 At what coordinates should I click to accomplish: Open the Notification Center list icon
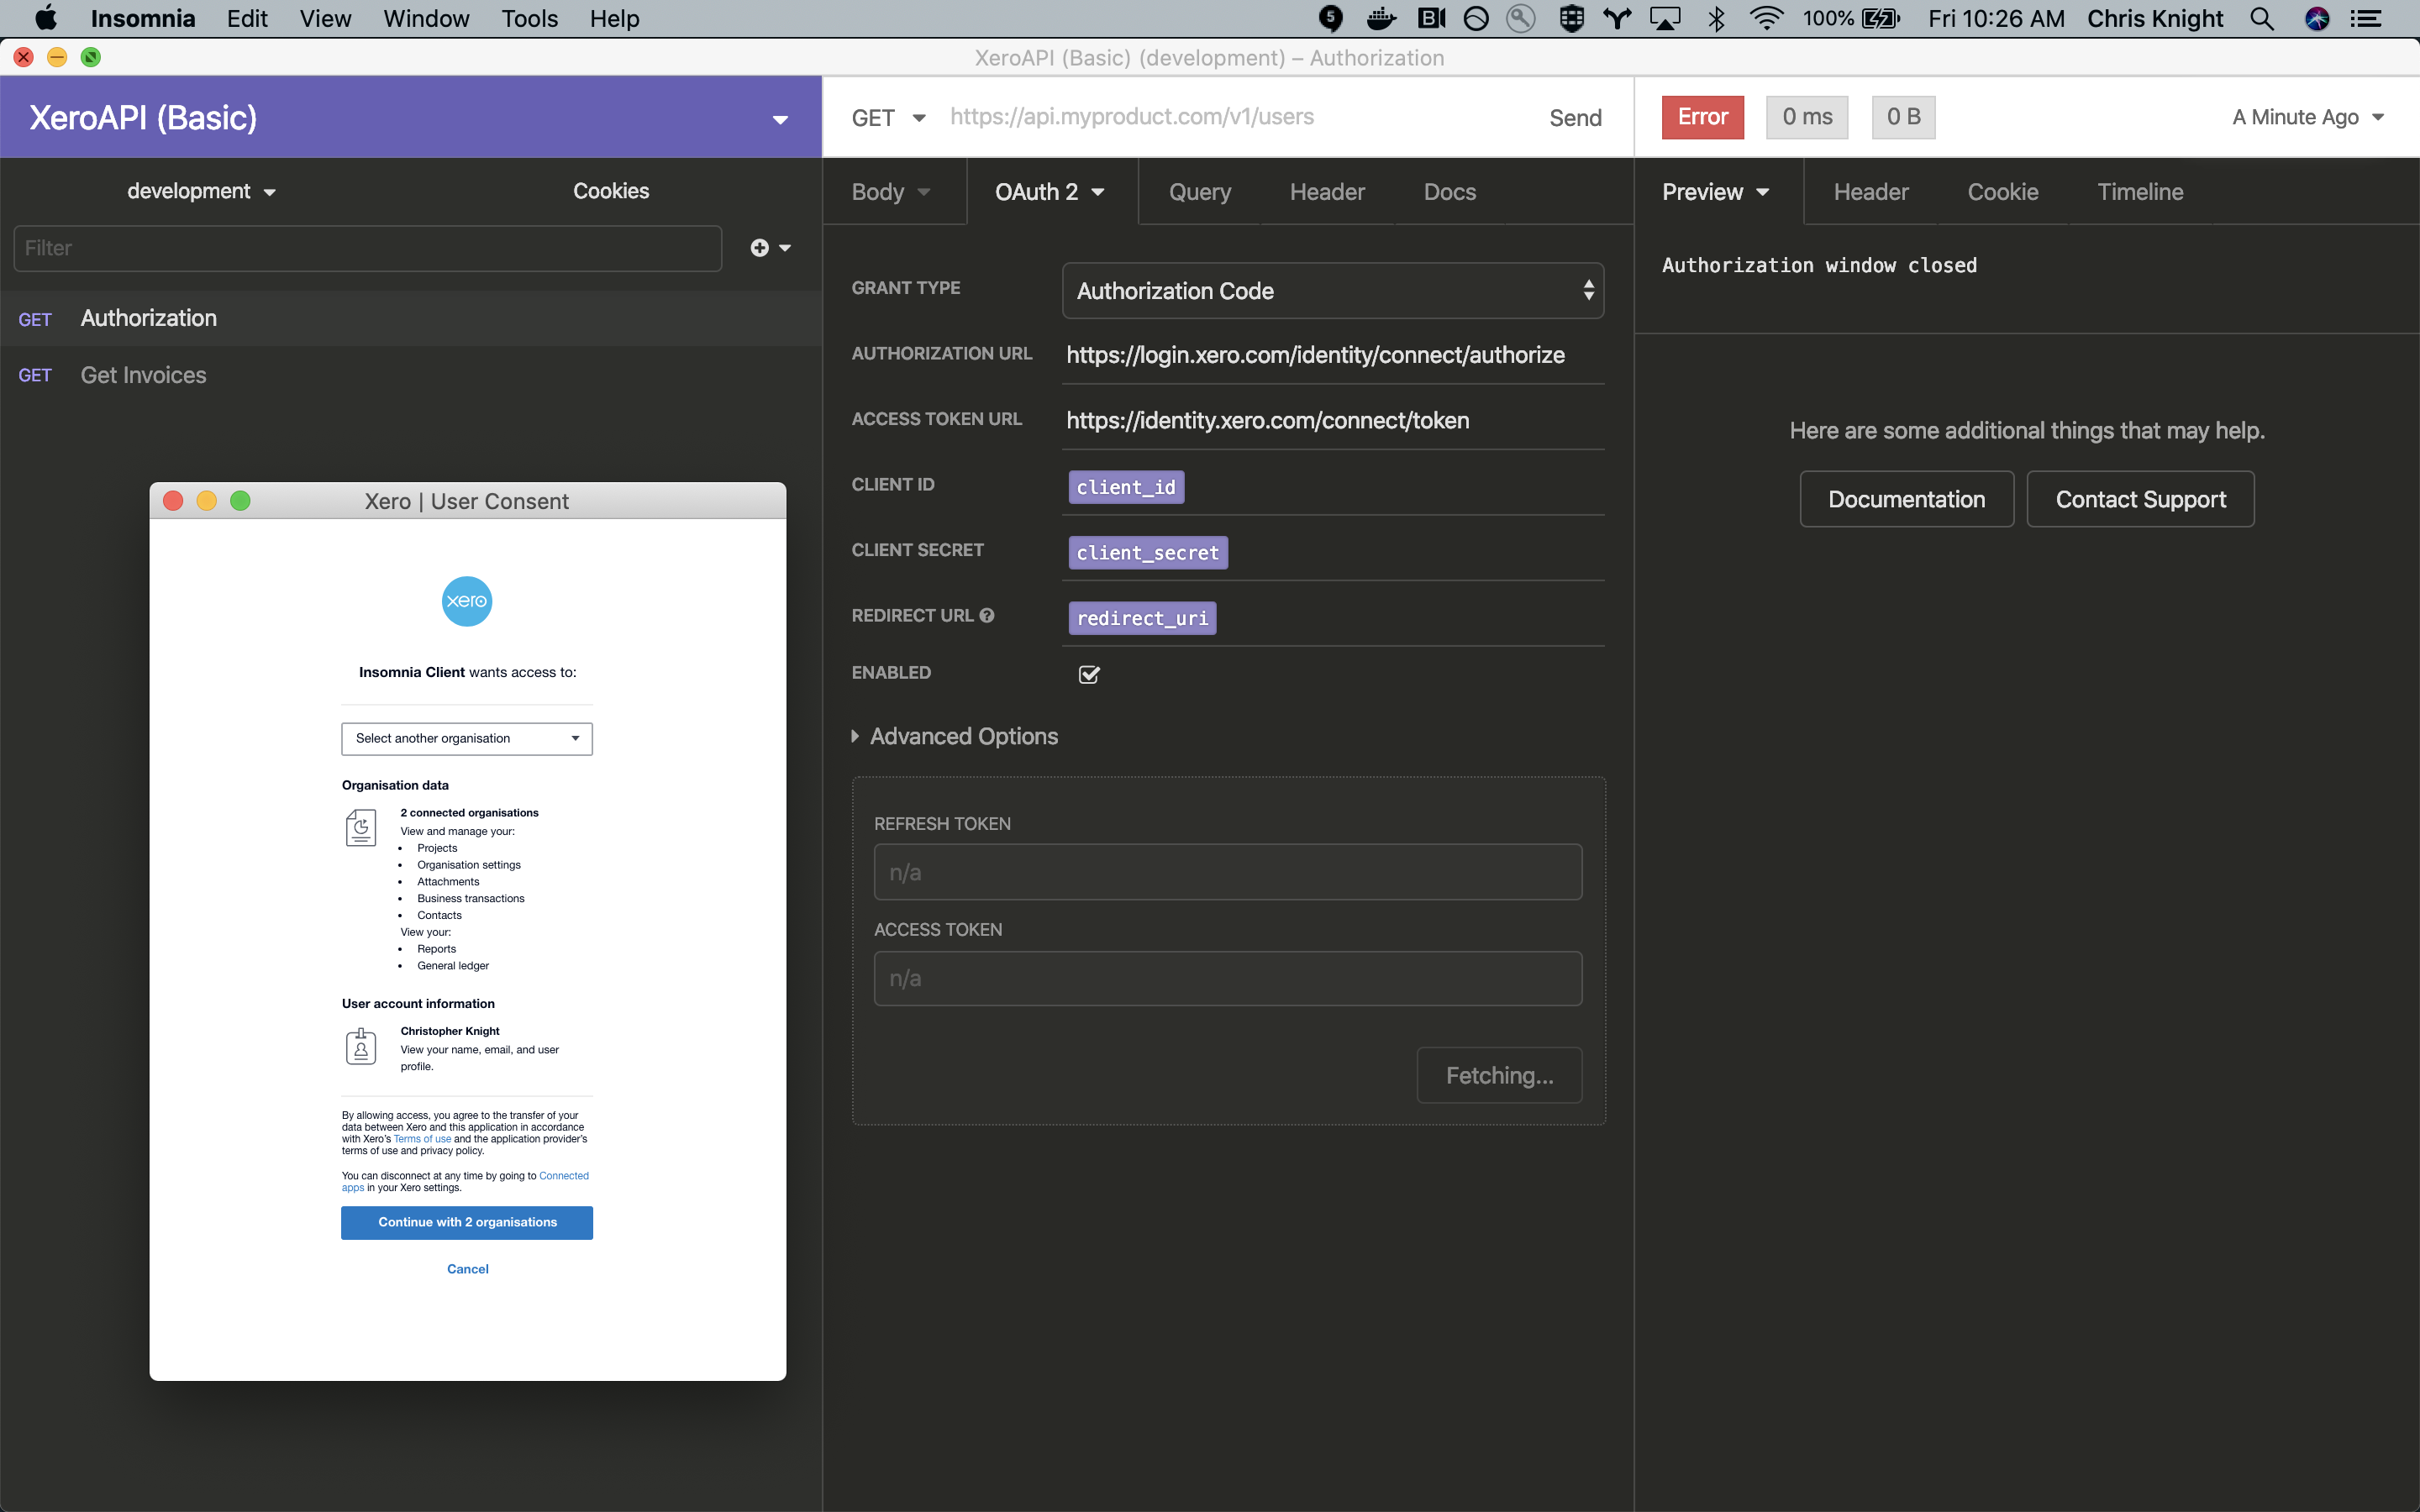pyautogui.click(x=2365, y=19)
